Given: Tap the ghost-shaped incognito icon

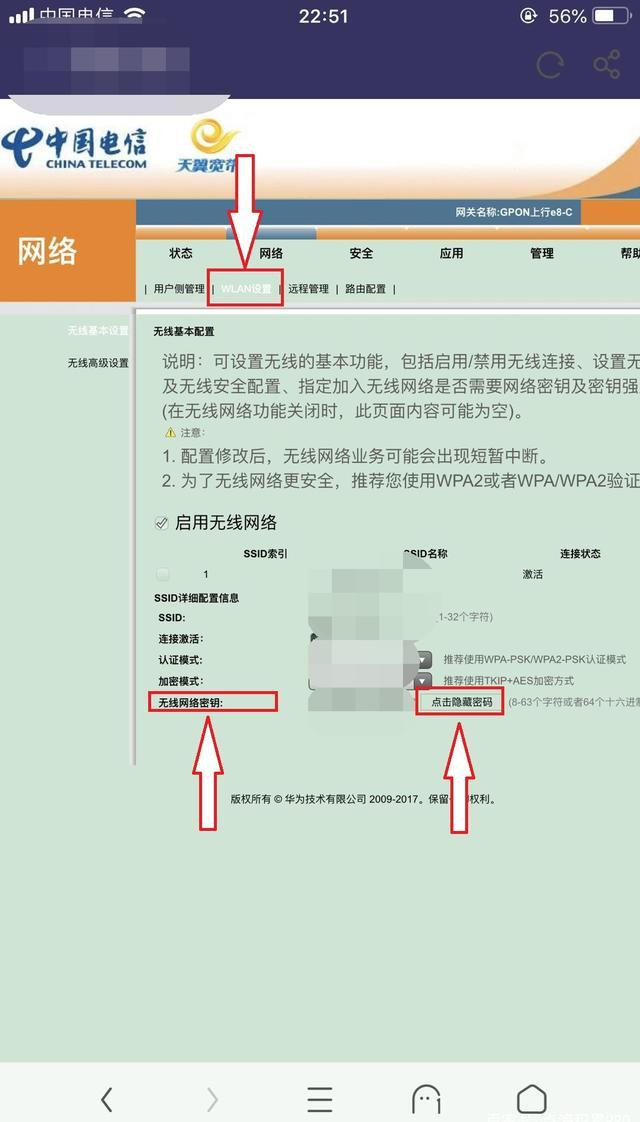Looking at the screenshot, I should tap(426, 1099).
